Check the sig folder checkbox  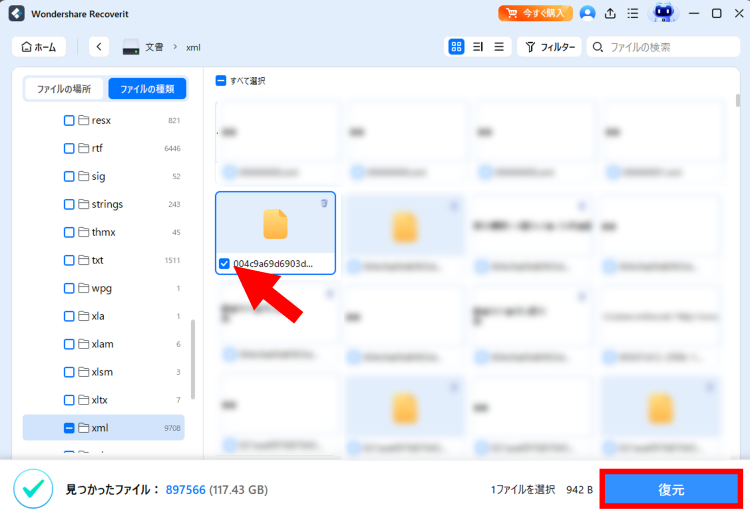point(69,176)
